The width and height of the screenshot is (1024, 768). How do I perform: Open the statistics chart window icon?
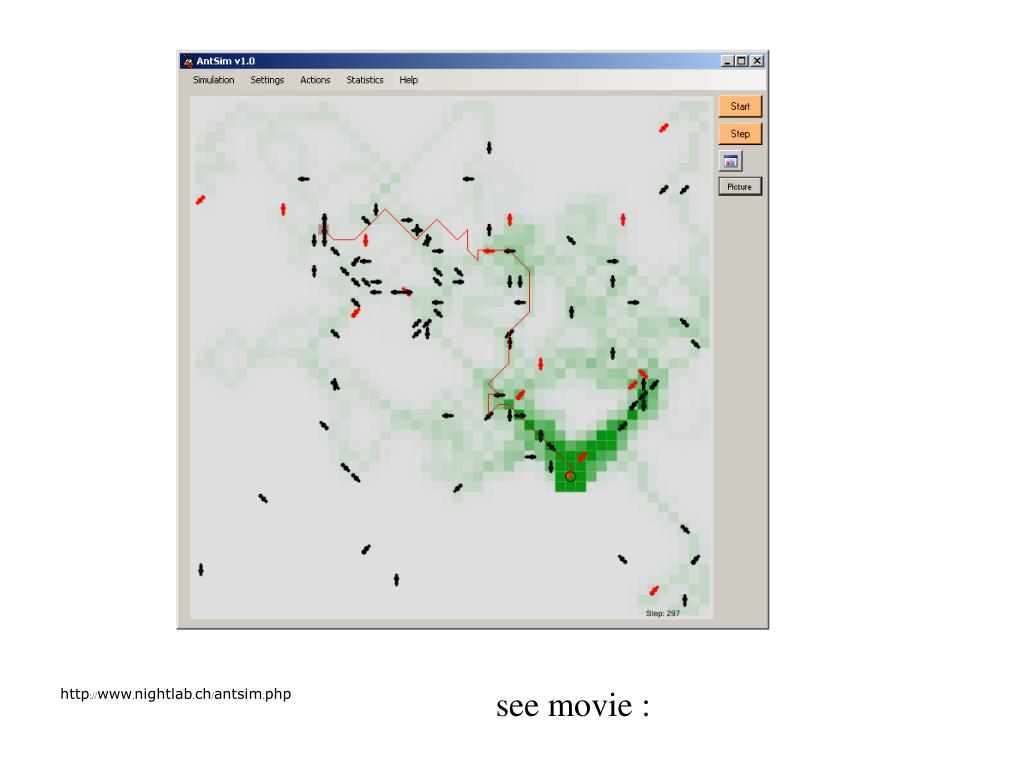click(x=731, y=161)
